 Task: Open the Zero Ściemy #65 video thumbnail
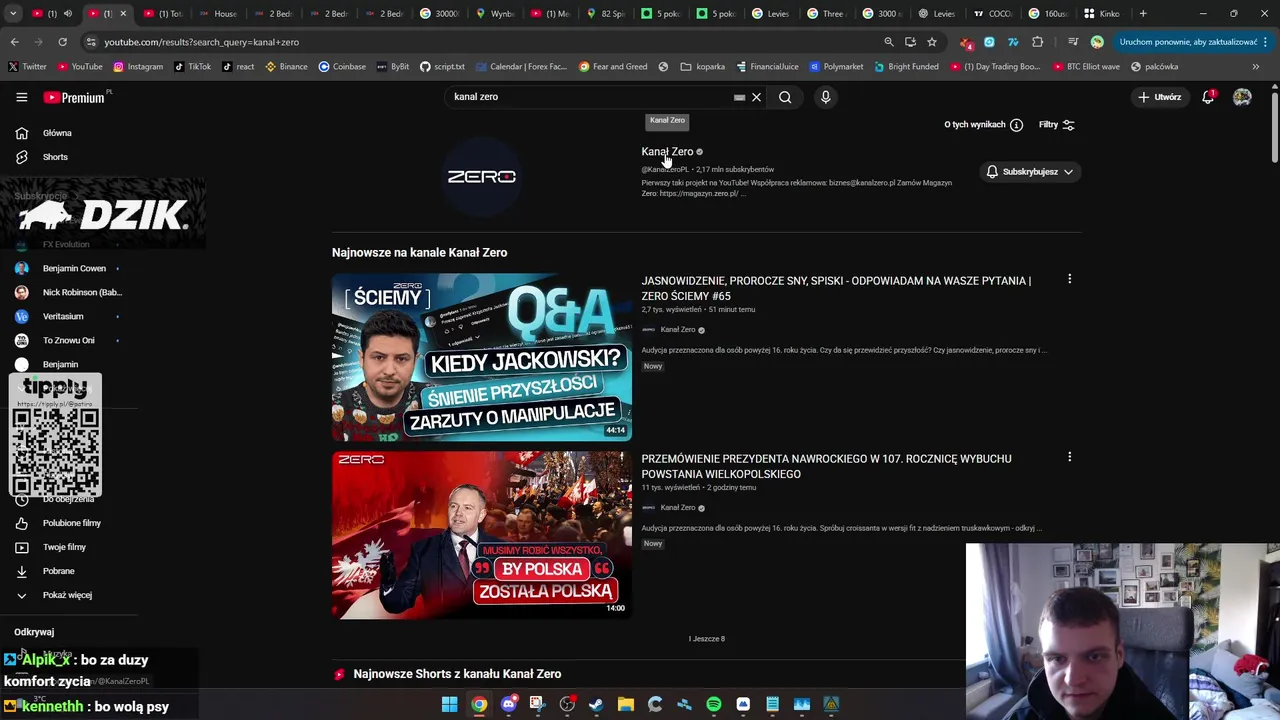click(x=482, y=357)
